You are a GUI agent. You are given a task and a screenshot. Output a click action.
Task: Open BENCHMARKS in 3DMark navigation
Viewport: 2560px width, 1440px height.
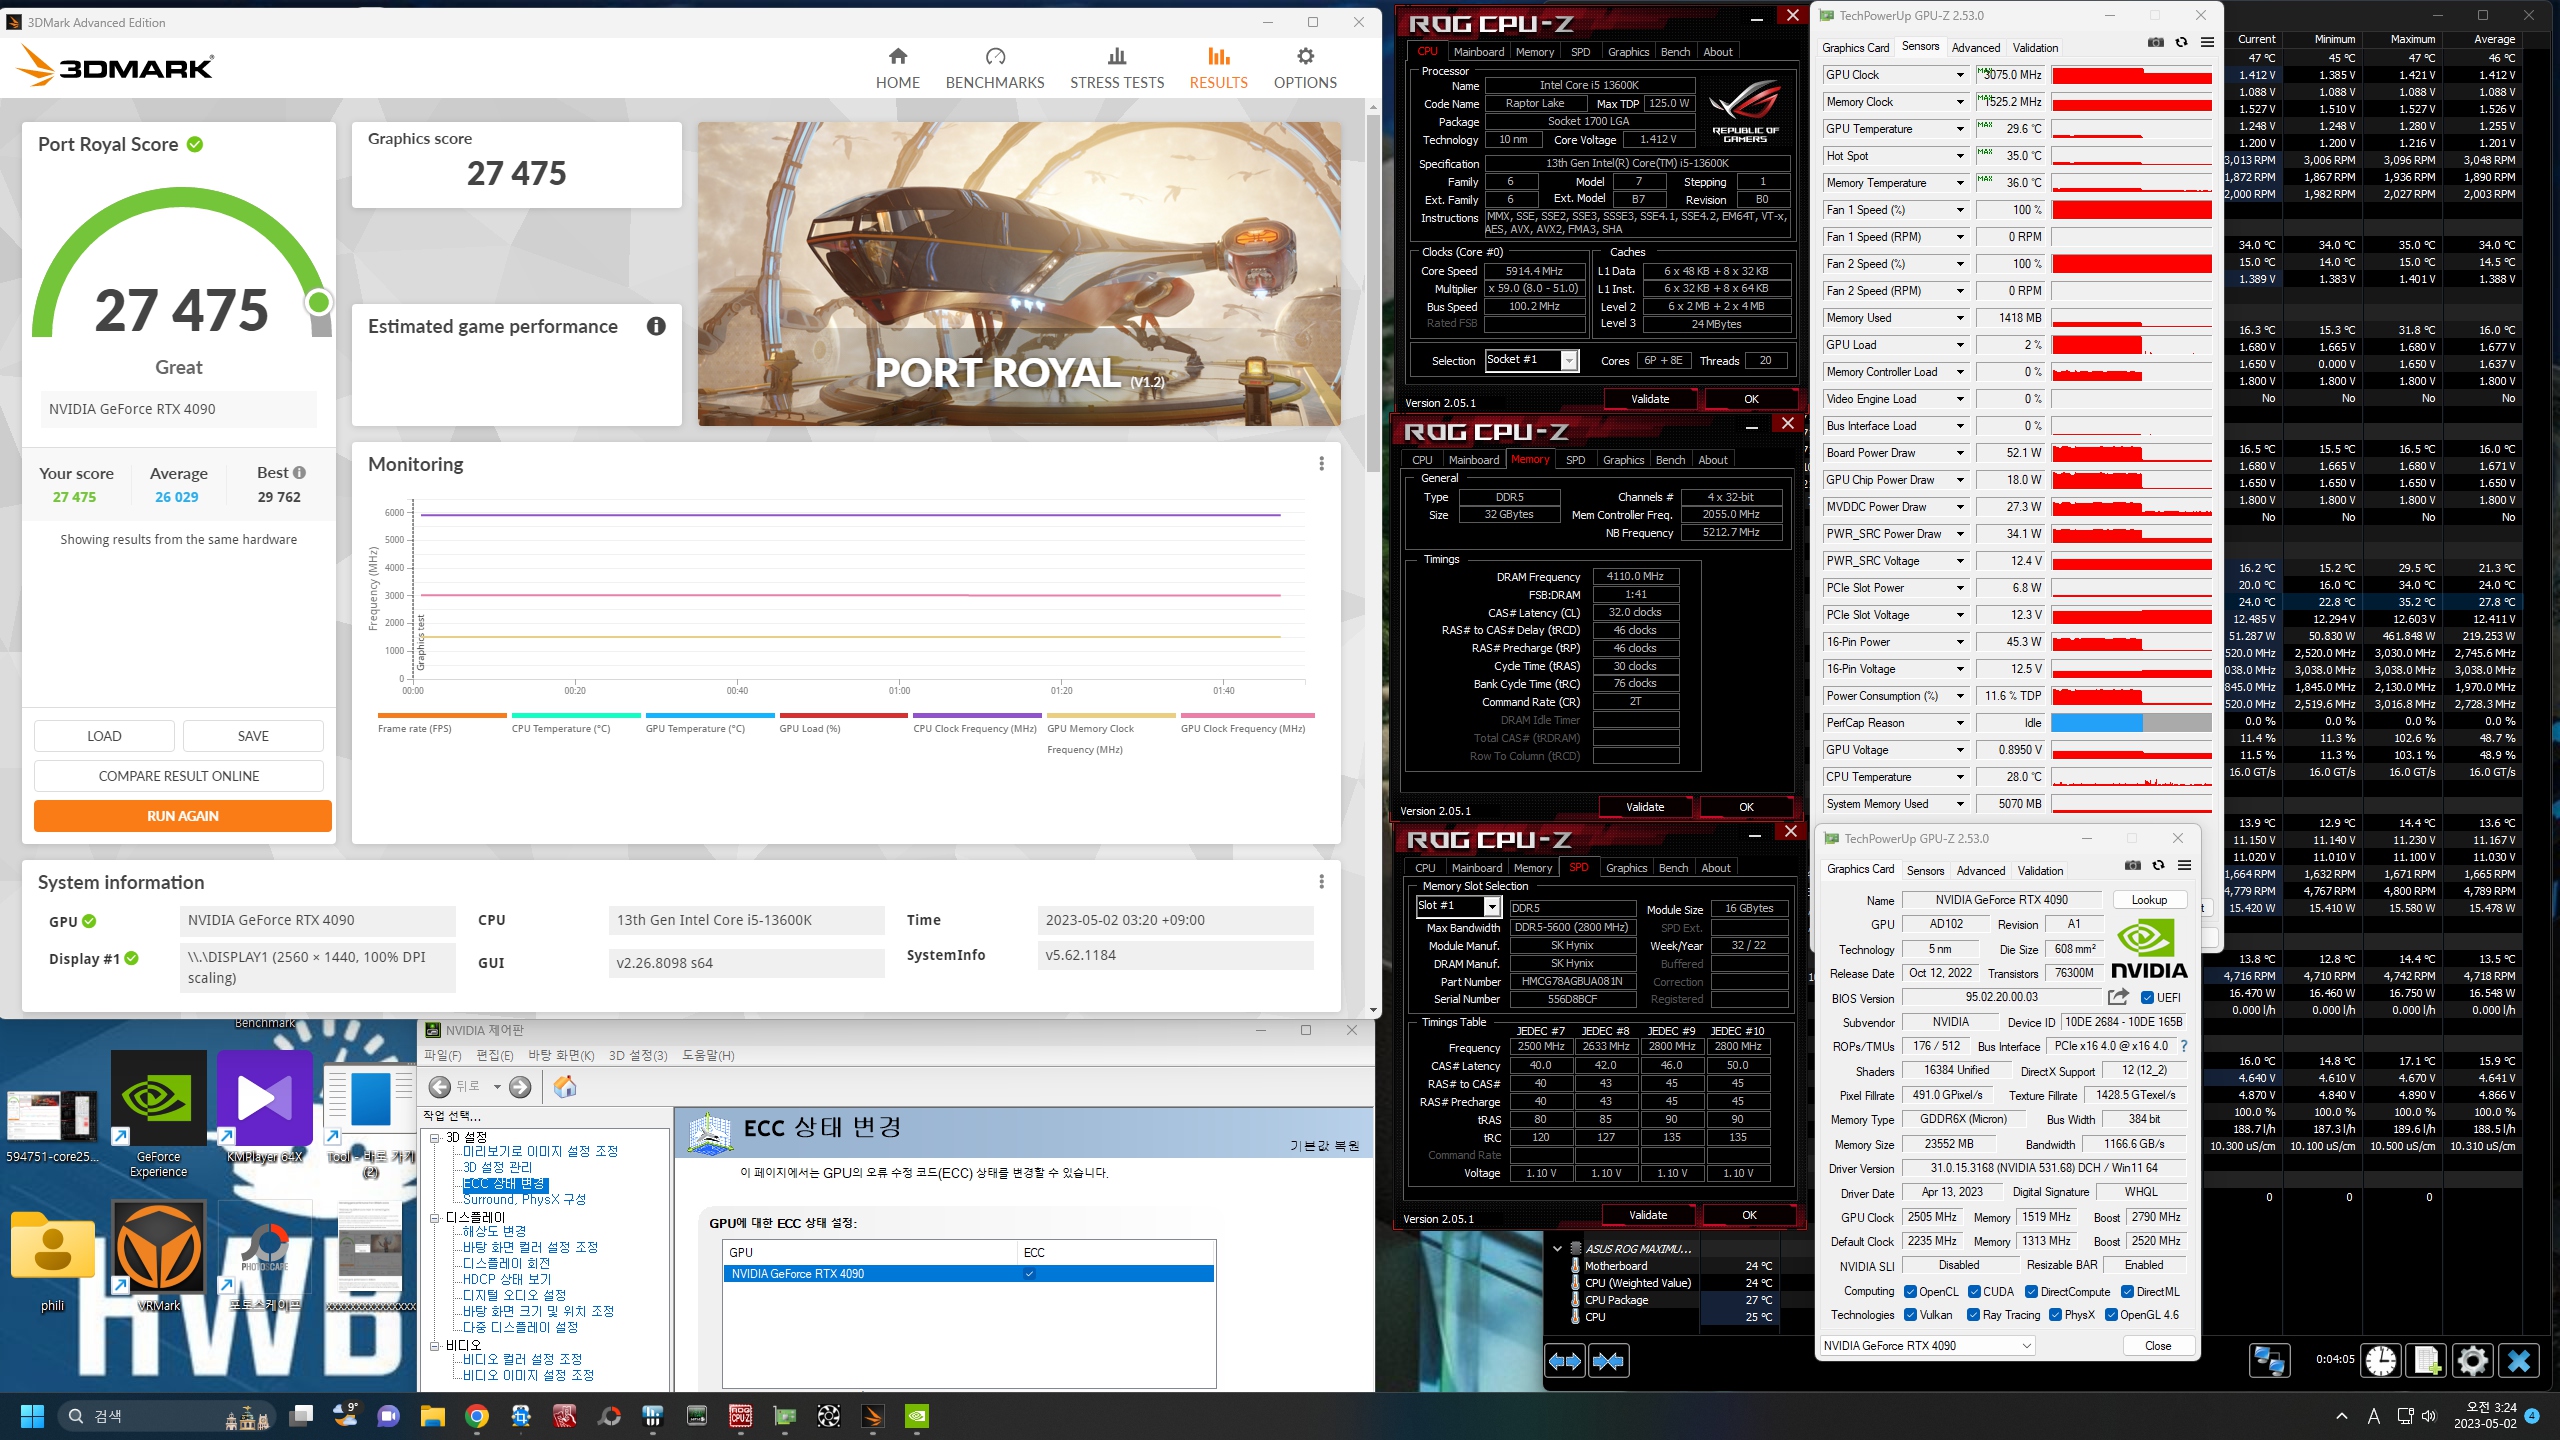pyautogui.click(x=994, y=68)
